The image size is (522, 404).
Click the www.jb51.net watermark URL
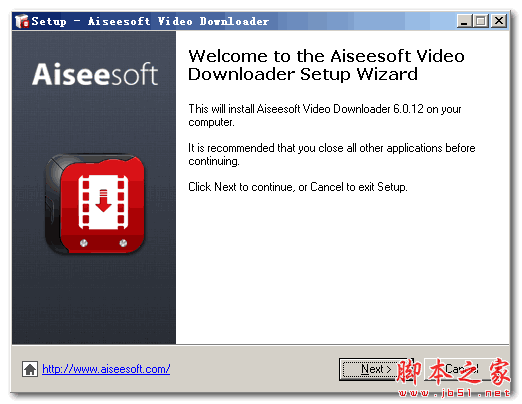click(x=454, y=393)
